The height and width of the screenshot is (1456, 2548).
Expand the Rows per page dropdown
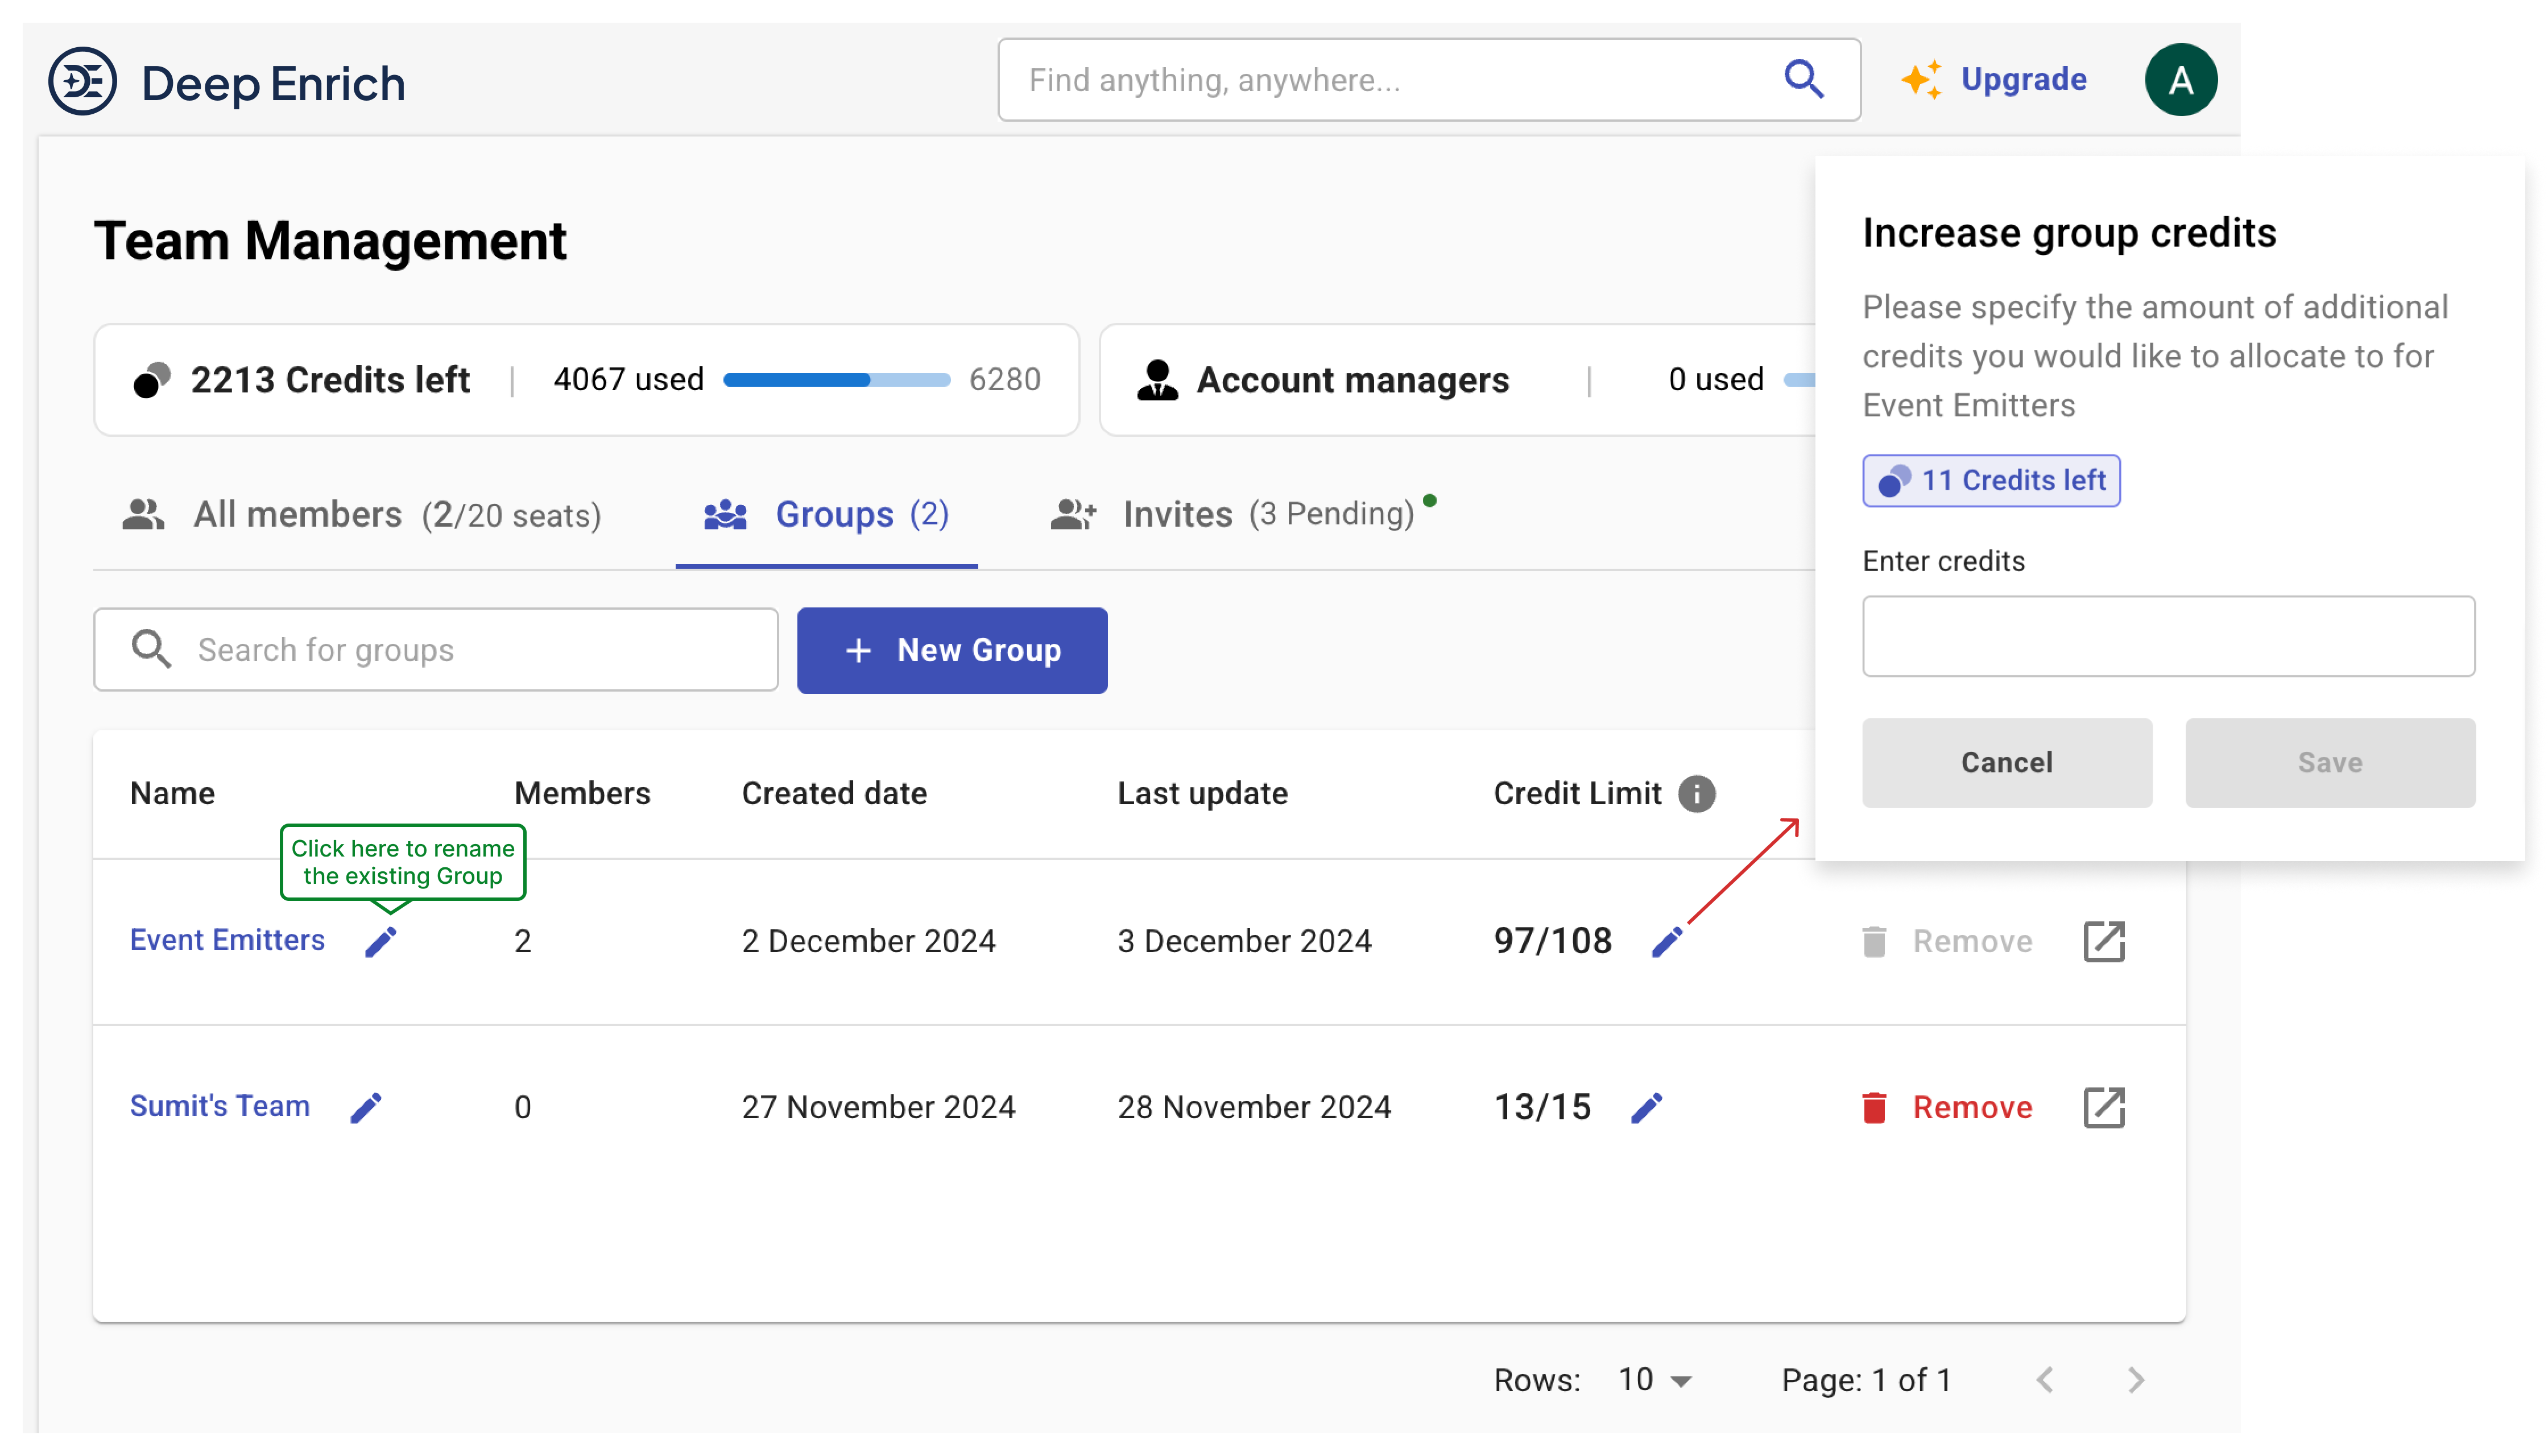(x=1655, y=1380)
